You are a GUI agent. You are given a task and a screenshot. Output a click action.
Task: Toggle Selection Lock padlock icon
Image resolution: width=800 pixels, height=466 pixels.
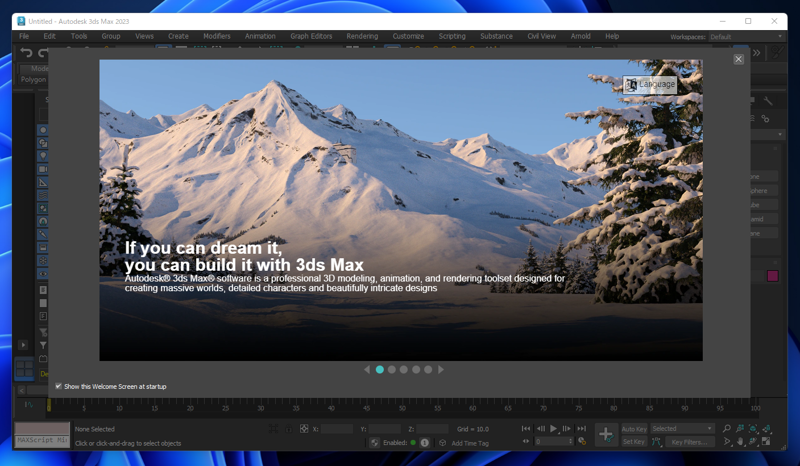[x=289, y=429]
